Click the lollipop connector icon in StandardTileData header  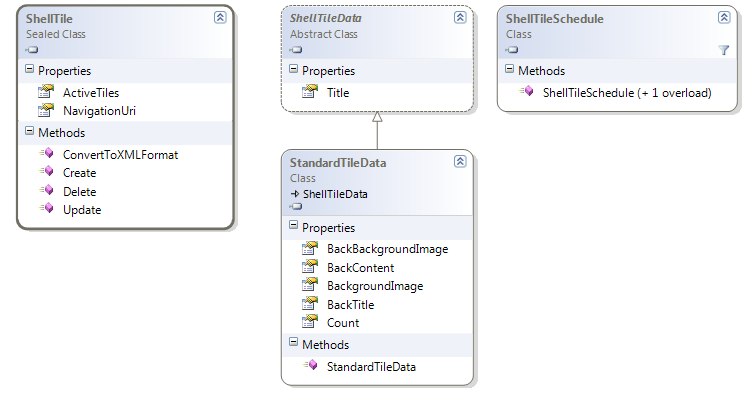pos(296,207)
